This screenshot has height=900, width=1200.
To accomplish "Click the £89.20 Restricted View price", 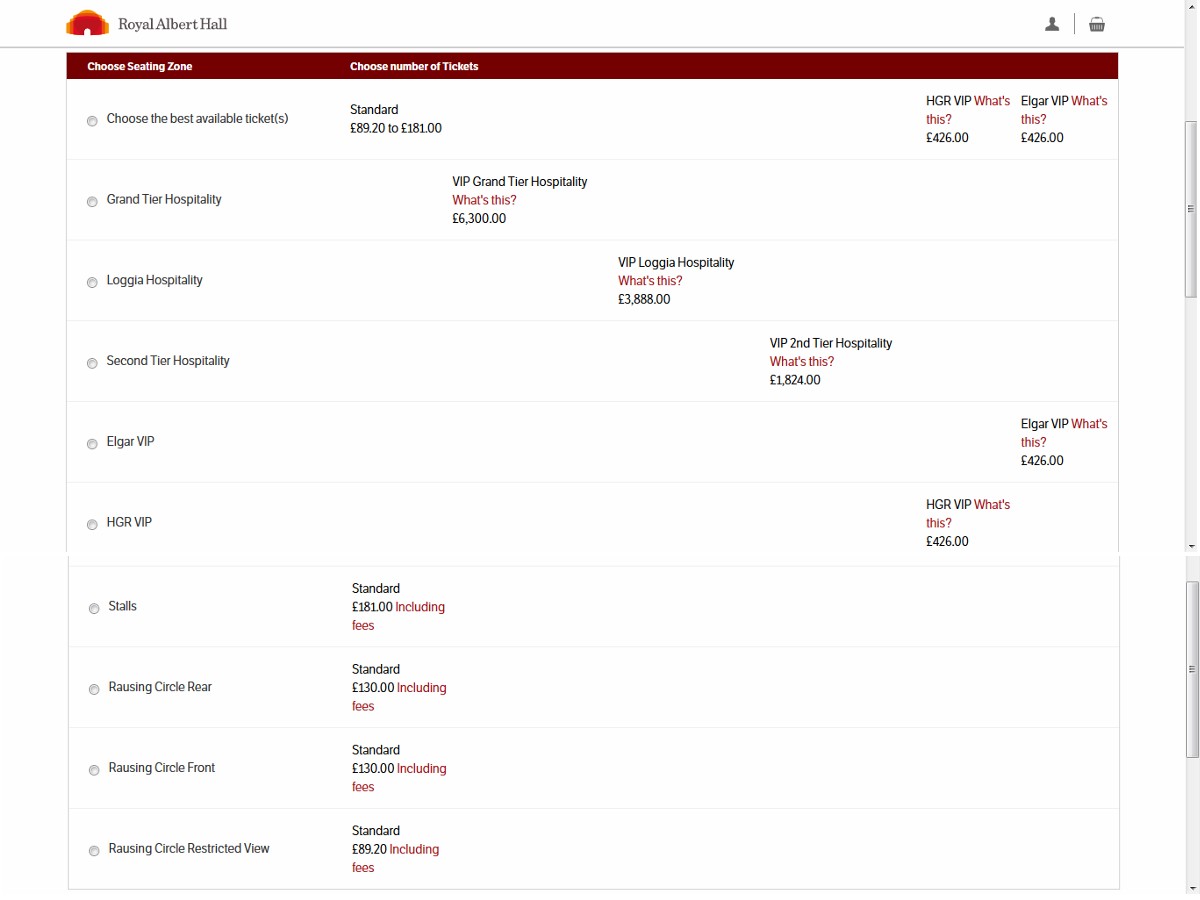I will click(x=369, y=850).
